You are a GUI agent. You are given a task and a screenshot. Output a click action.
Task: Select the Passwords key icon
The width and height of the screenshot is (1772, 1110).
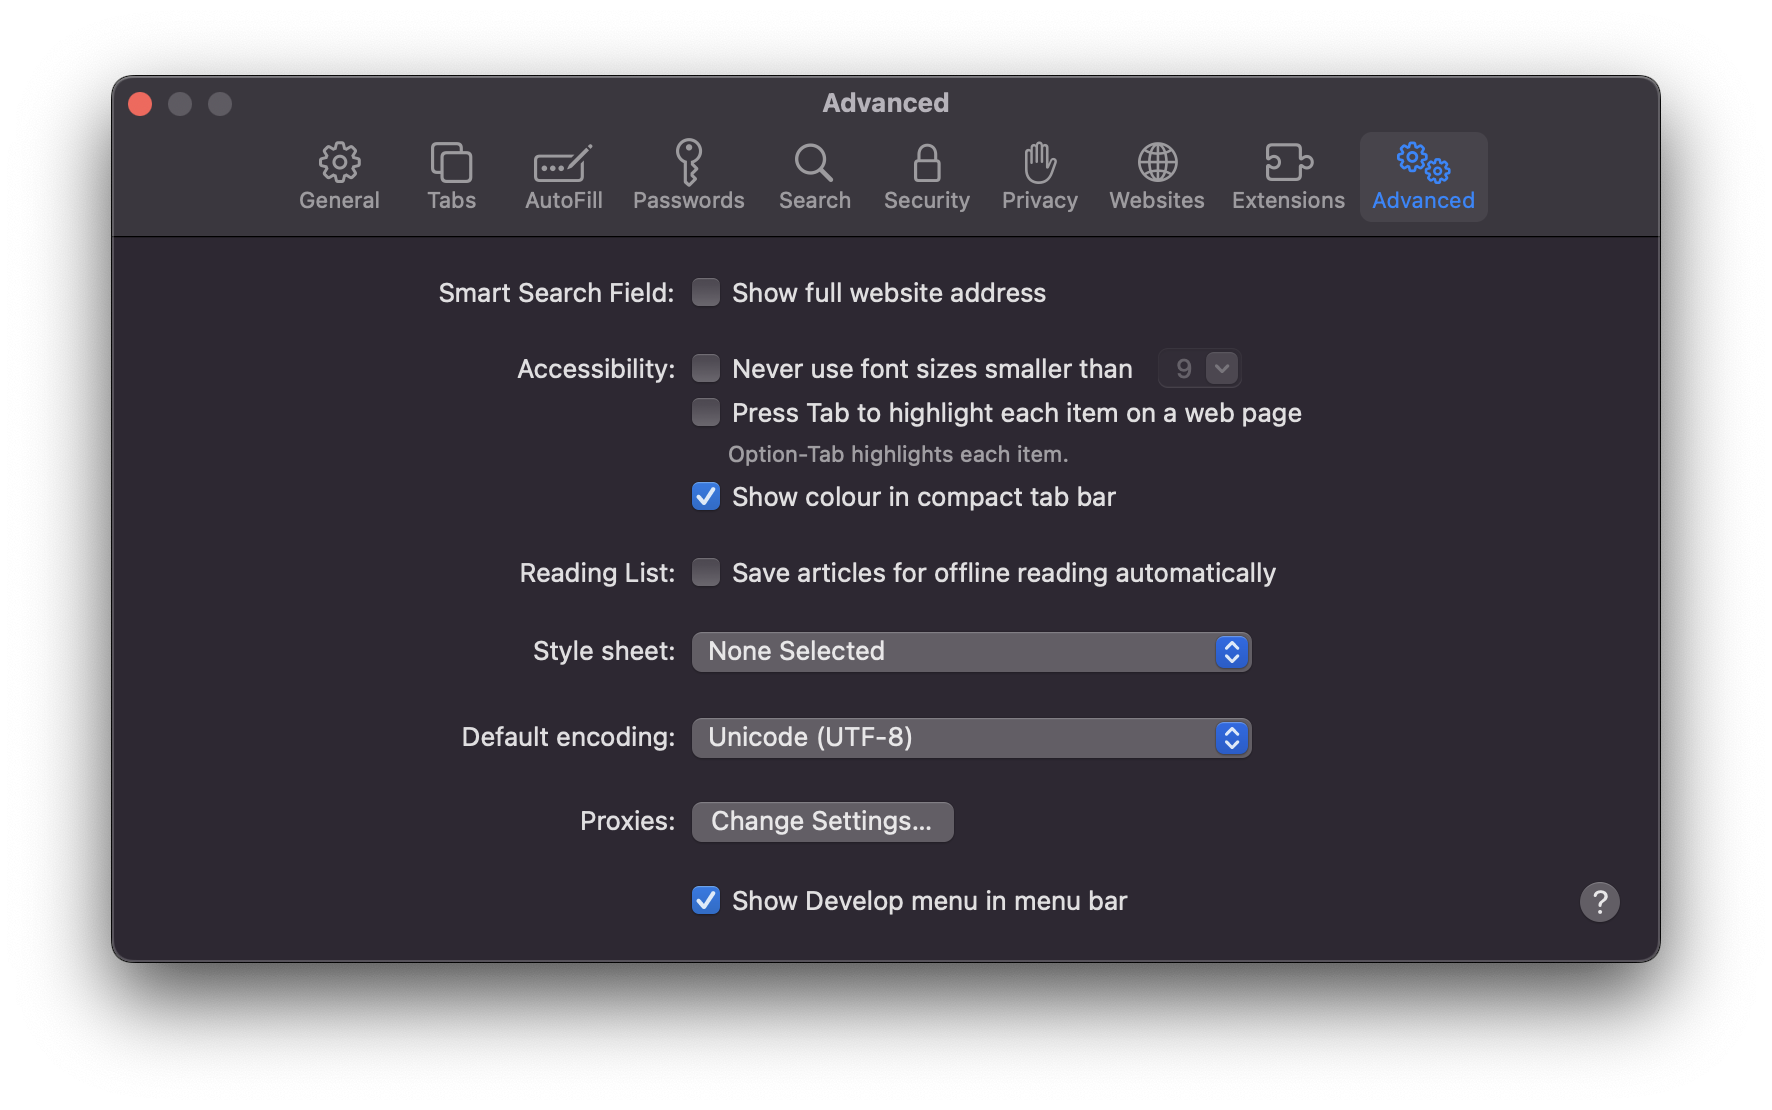(x=688, y=176)
